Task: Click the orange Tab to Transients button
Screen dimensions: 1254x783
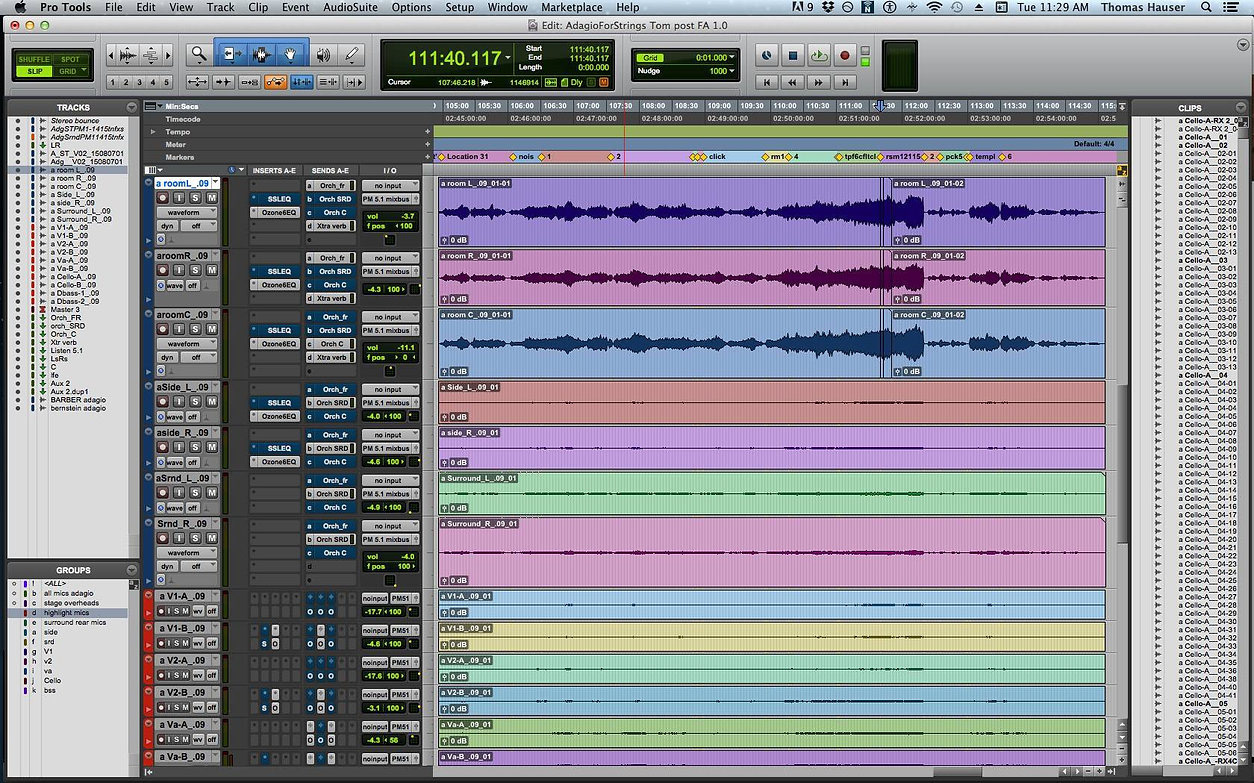Action: pyautogui.click(x=276, y=82)
